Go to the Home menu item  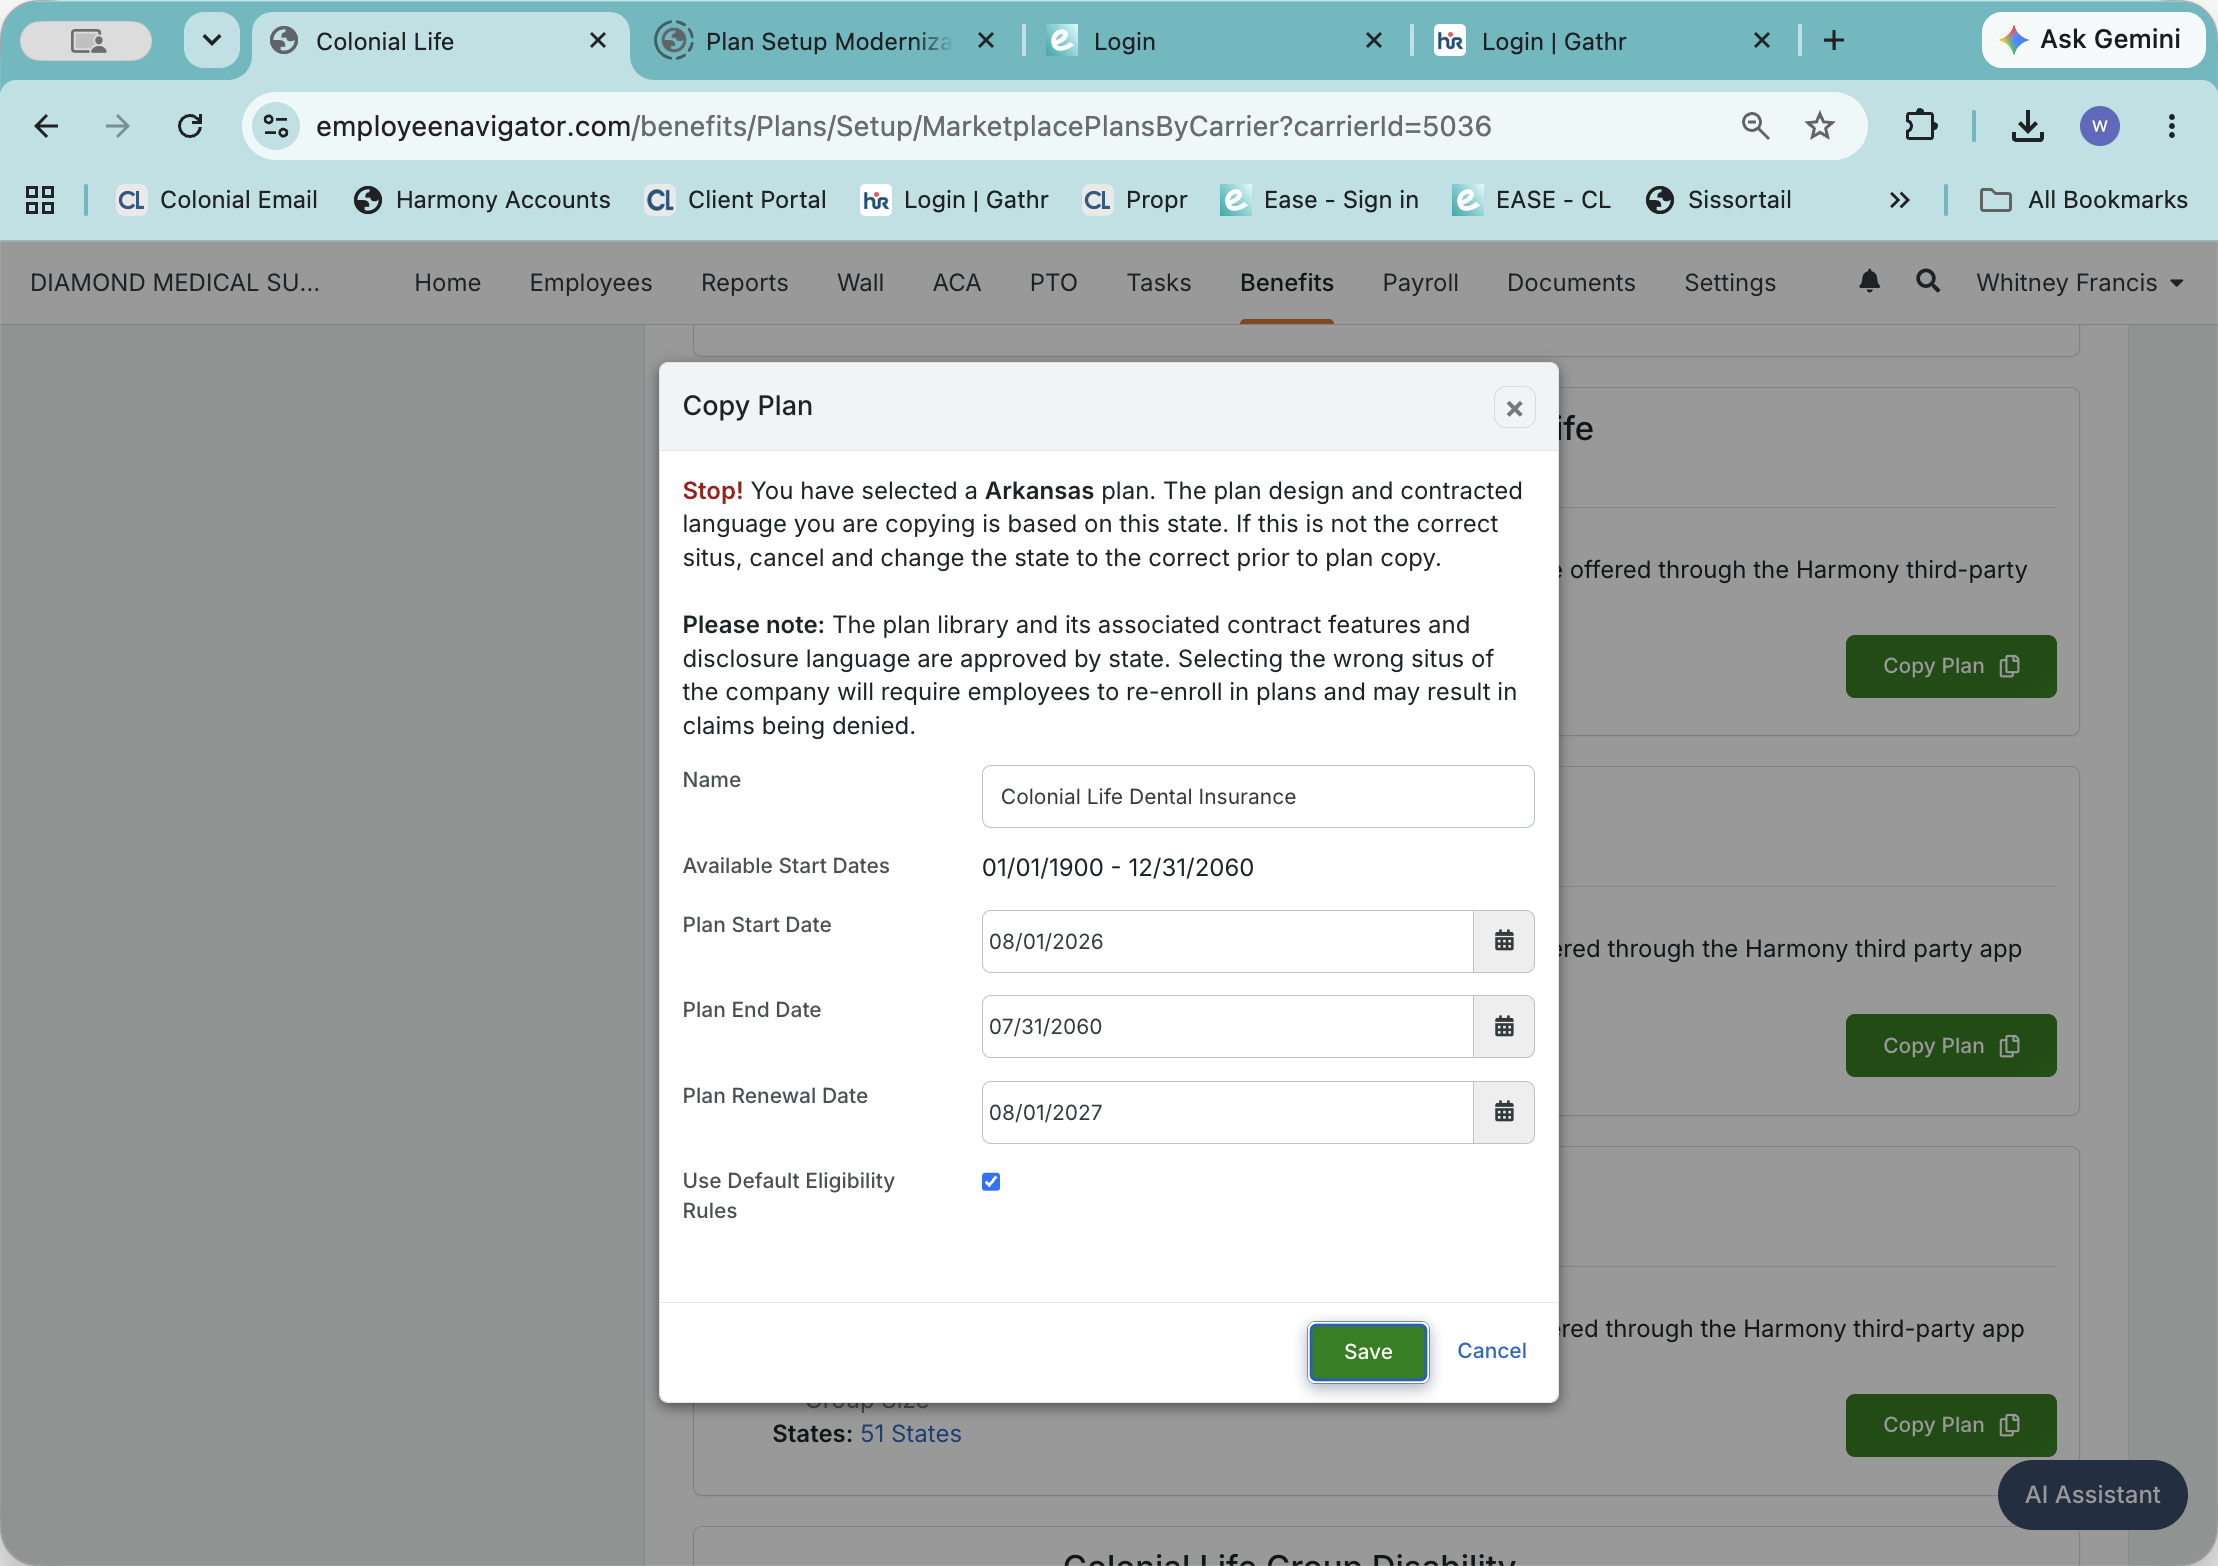pos(448,283)
